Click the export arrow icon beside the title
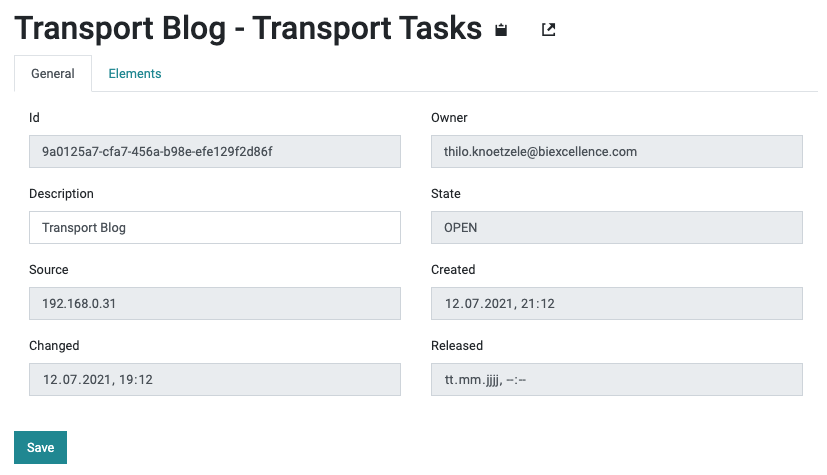 549,30
